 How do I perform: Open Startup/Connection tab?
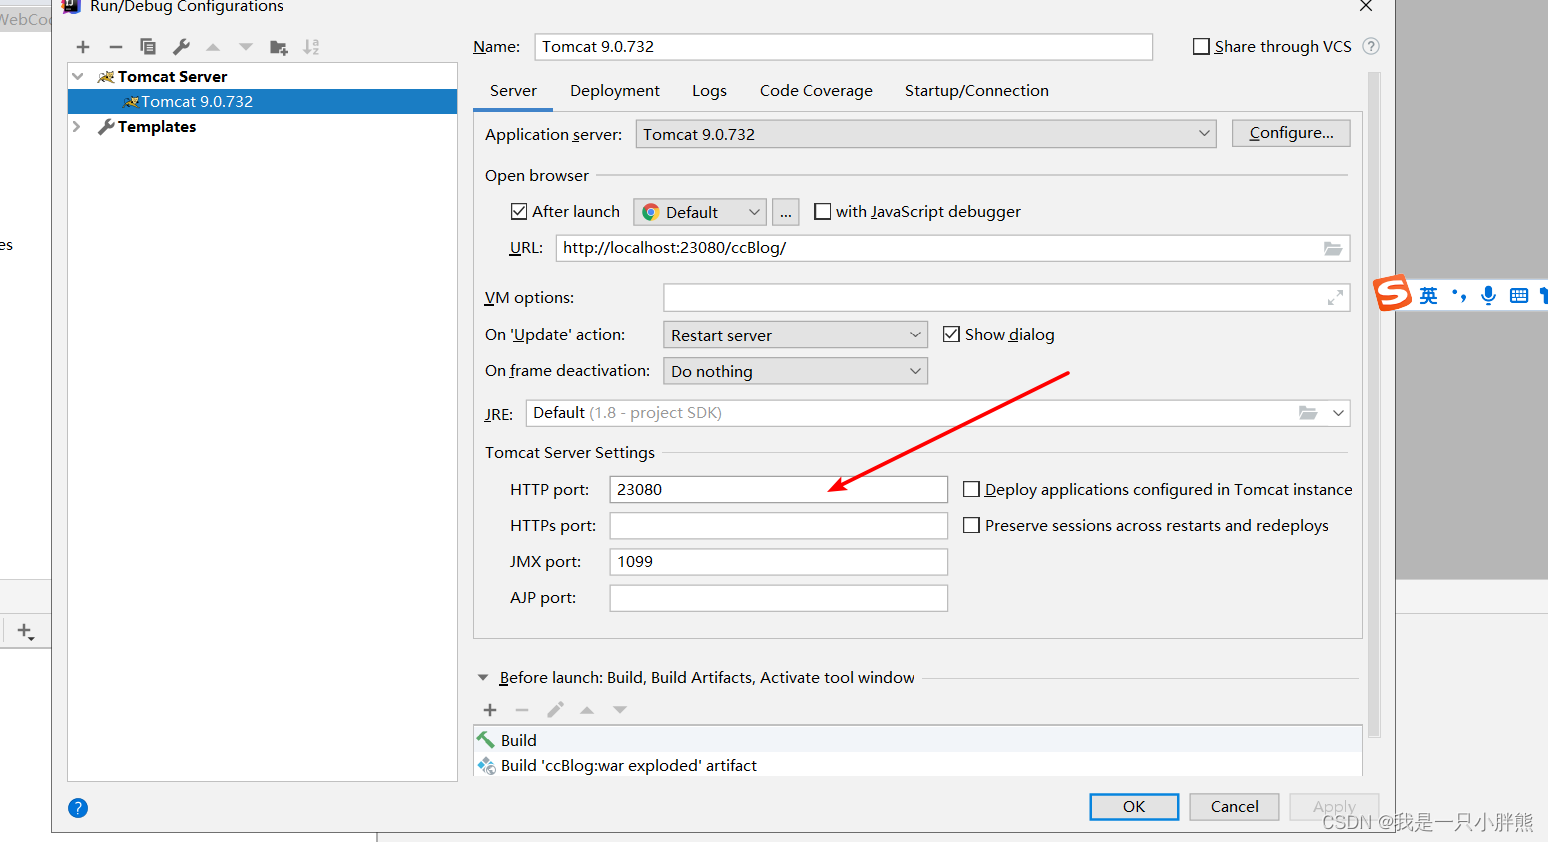(977, 91)
